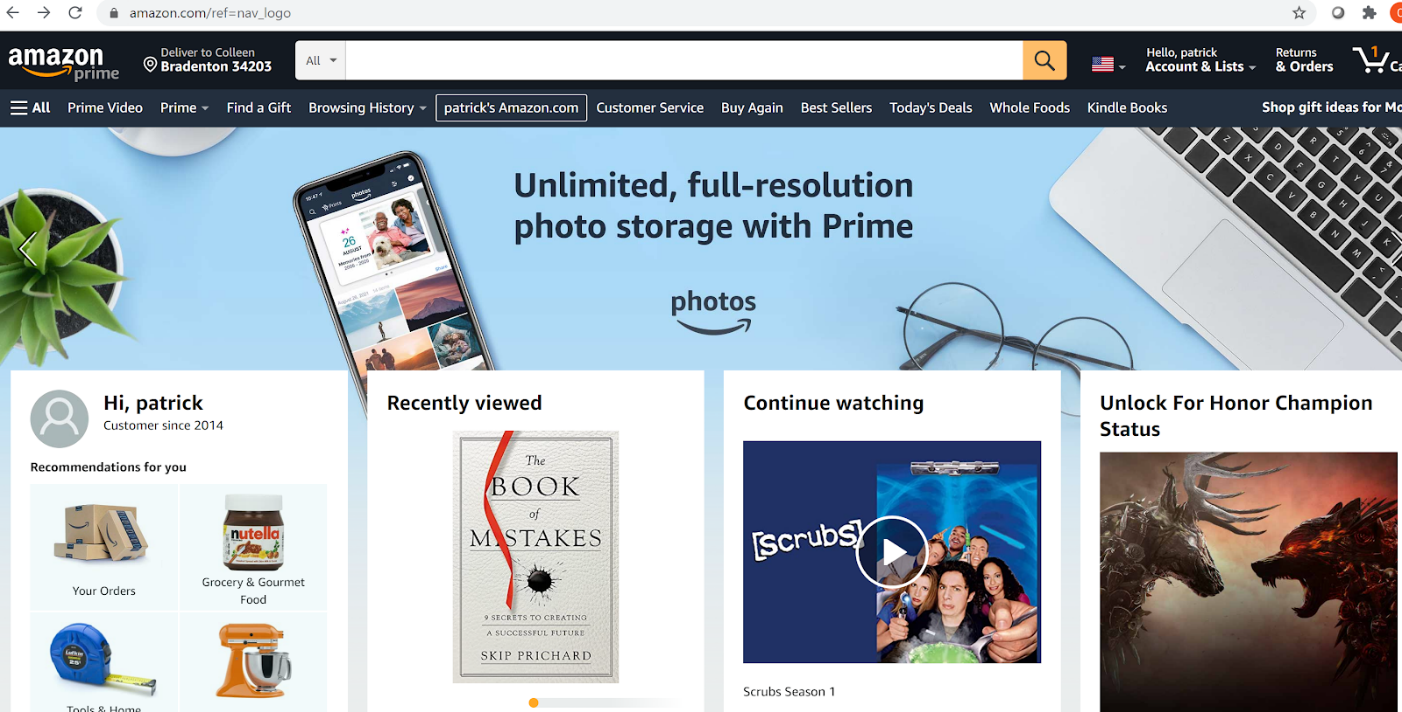Go to Best Sellers

[836, 108]
